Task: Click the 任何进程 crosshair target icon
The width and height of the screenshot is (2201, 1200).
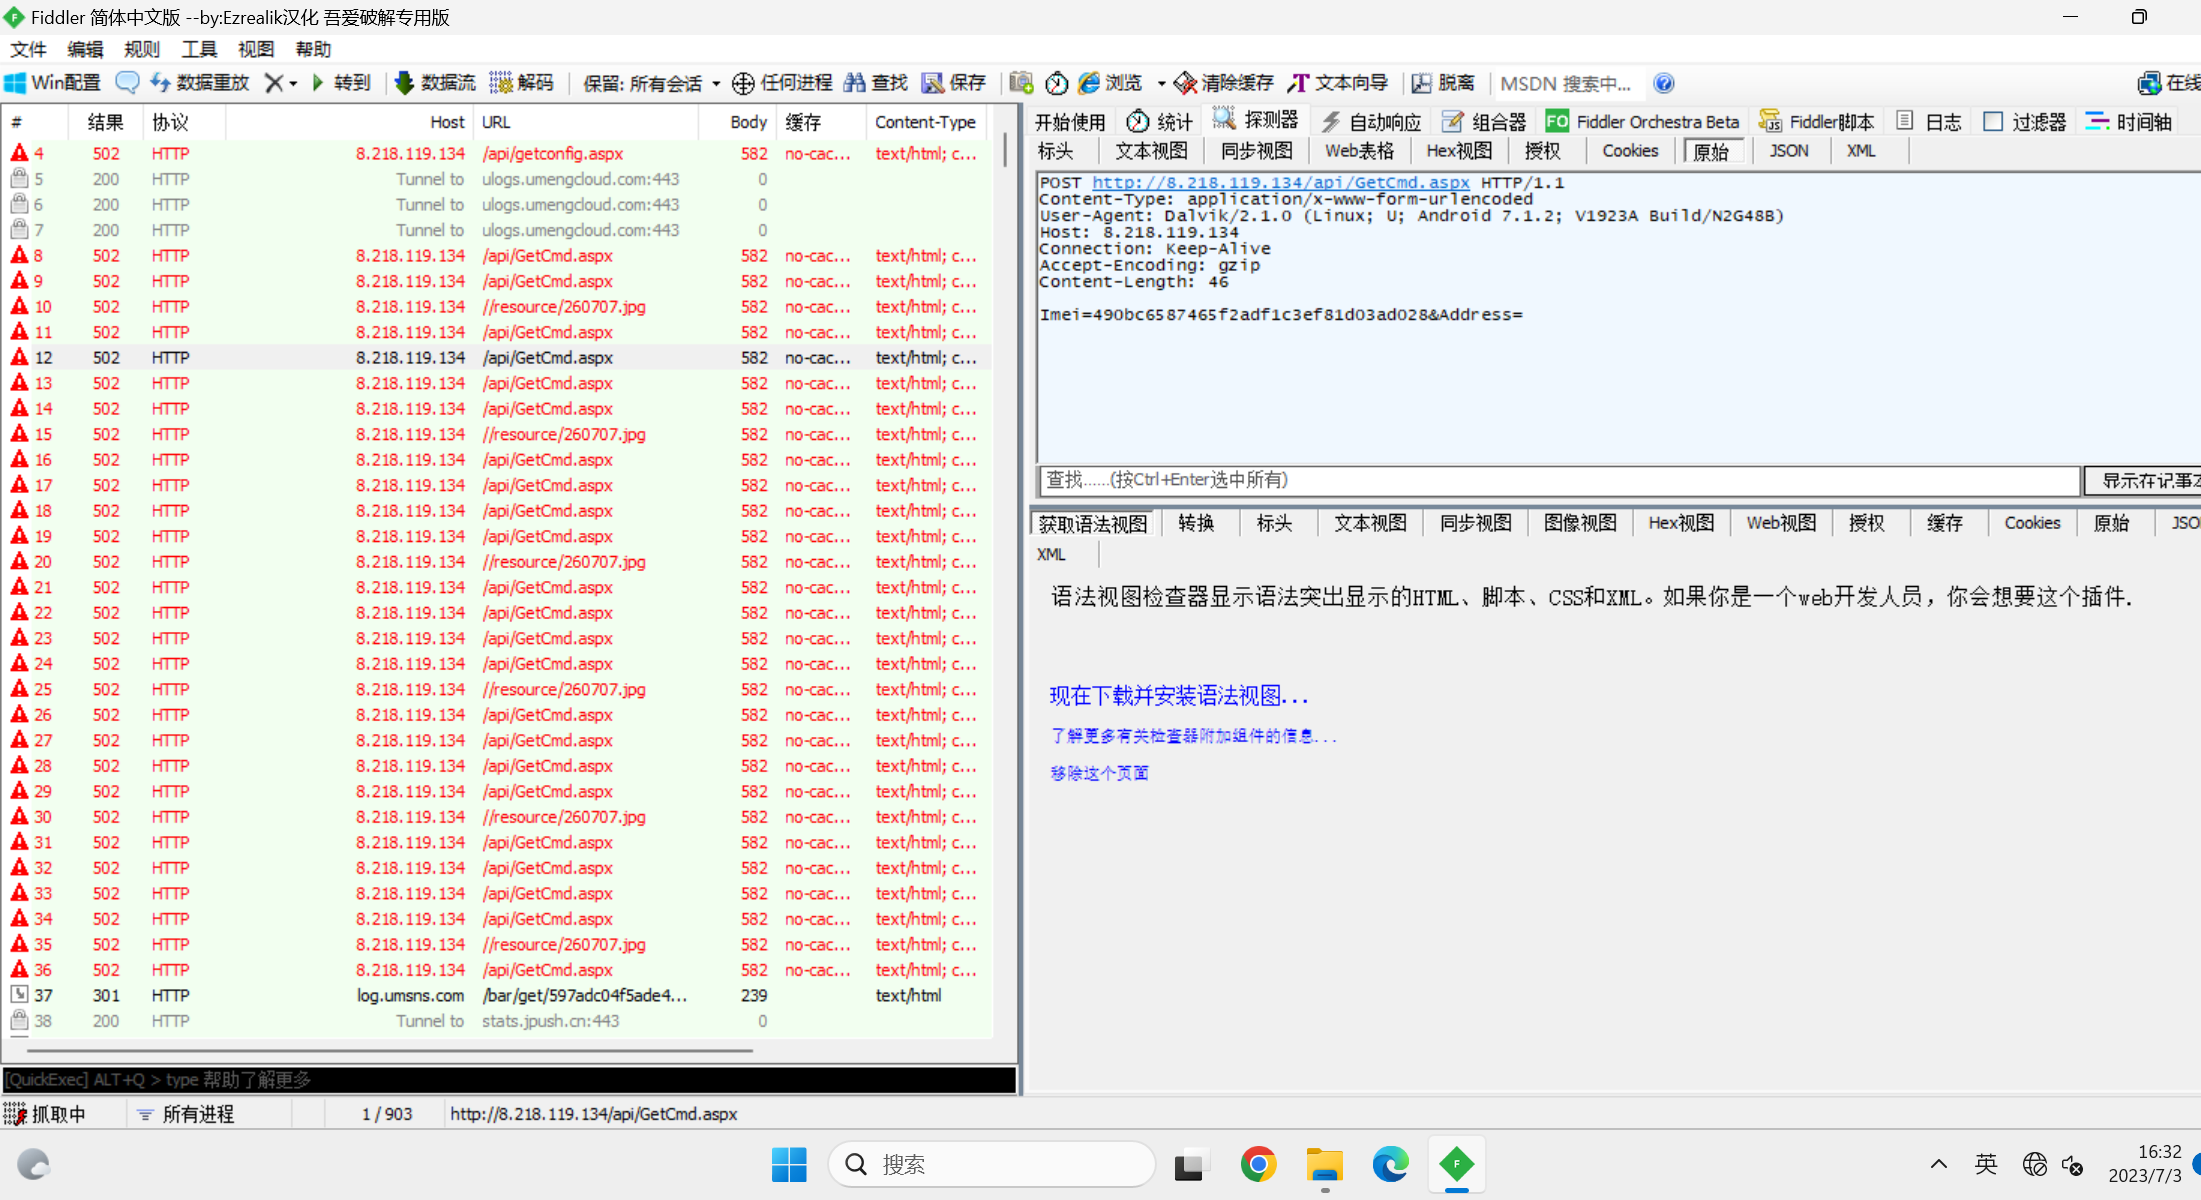Action: tap(743, 83)
